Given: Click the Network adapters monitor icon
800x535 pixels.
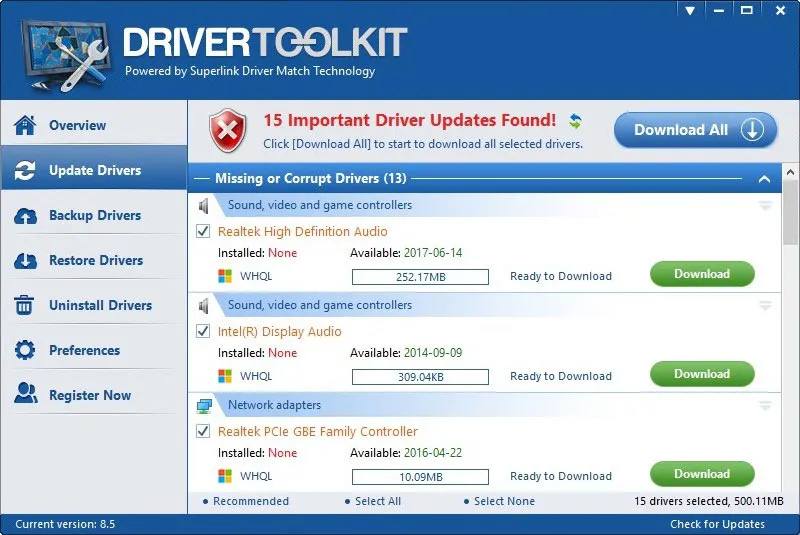Looking at the screenshot, I should click(204, 406).
